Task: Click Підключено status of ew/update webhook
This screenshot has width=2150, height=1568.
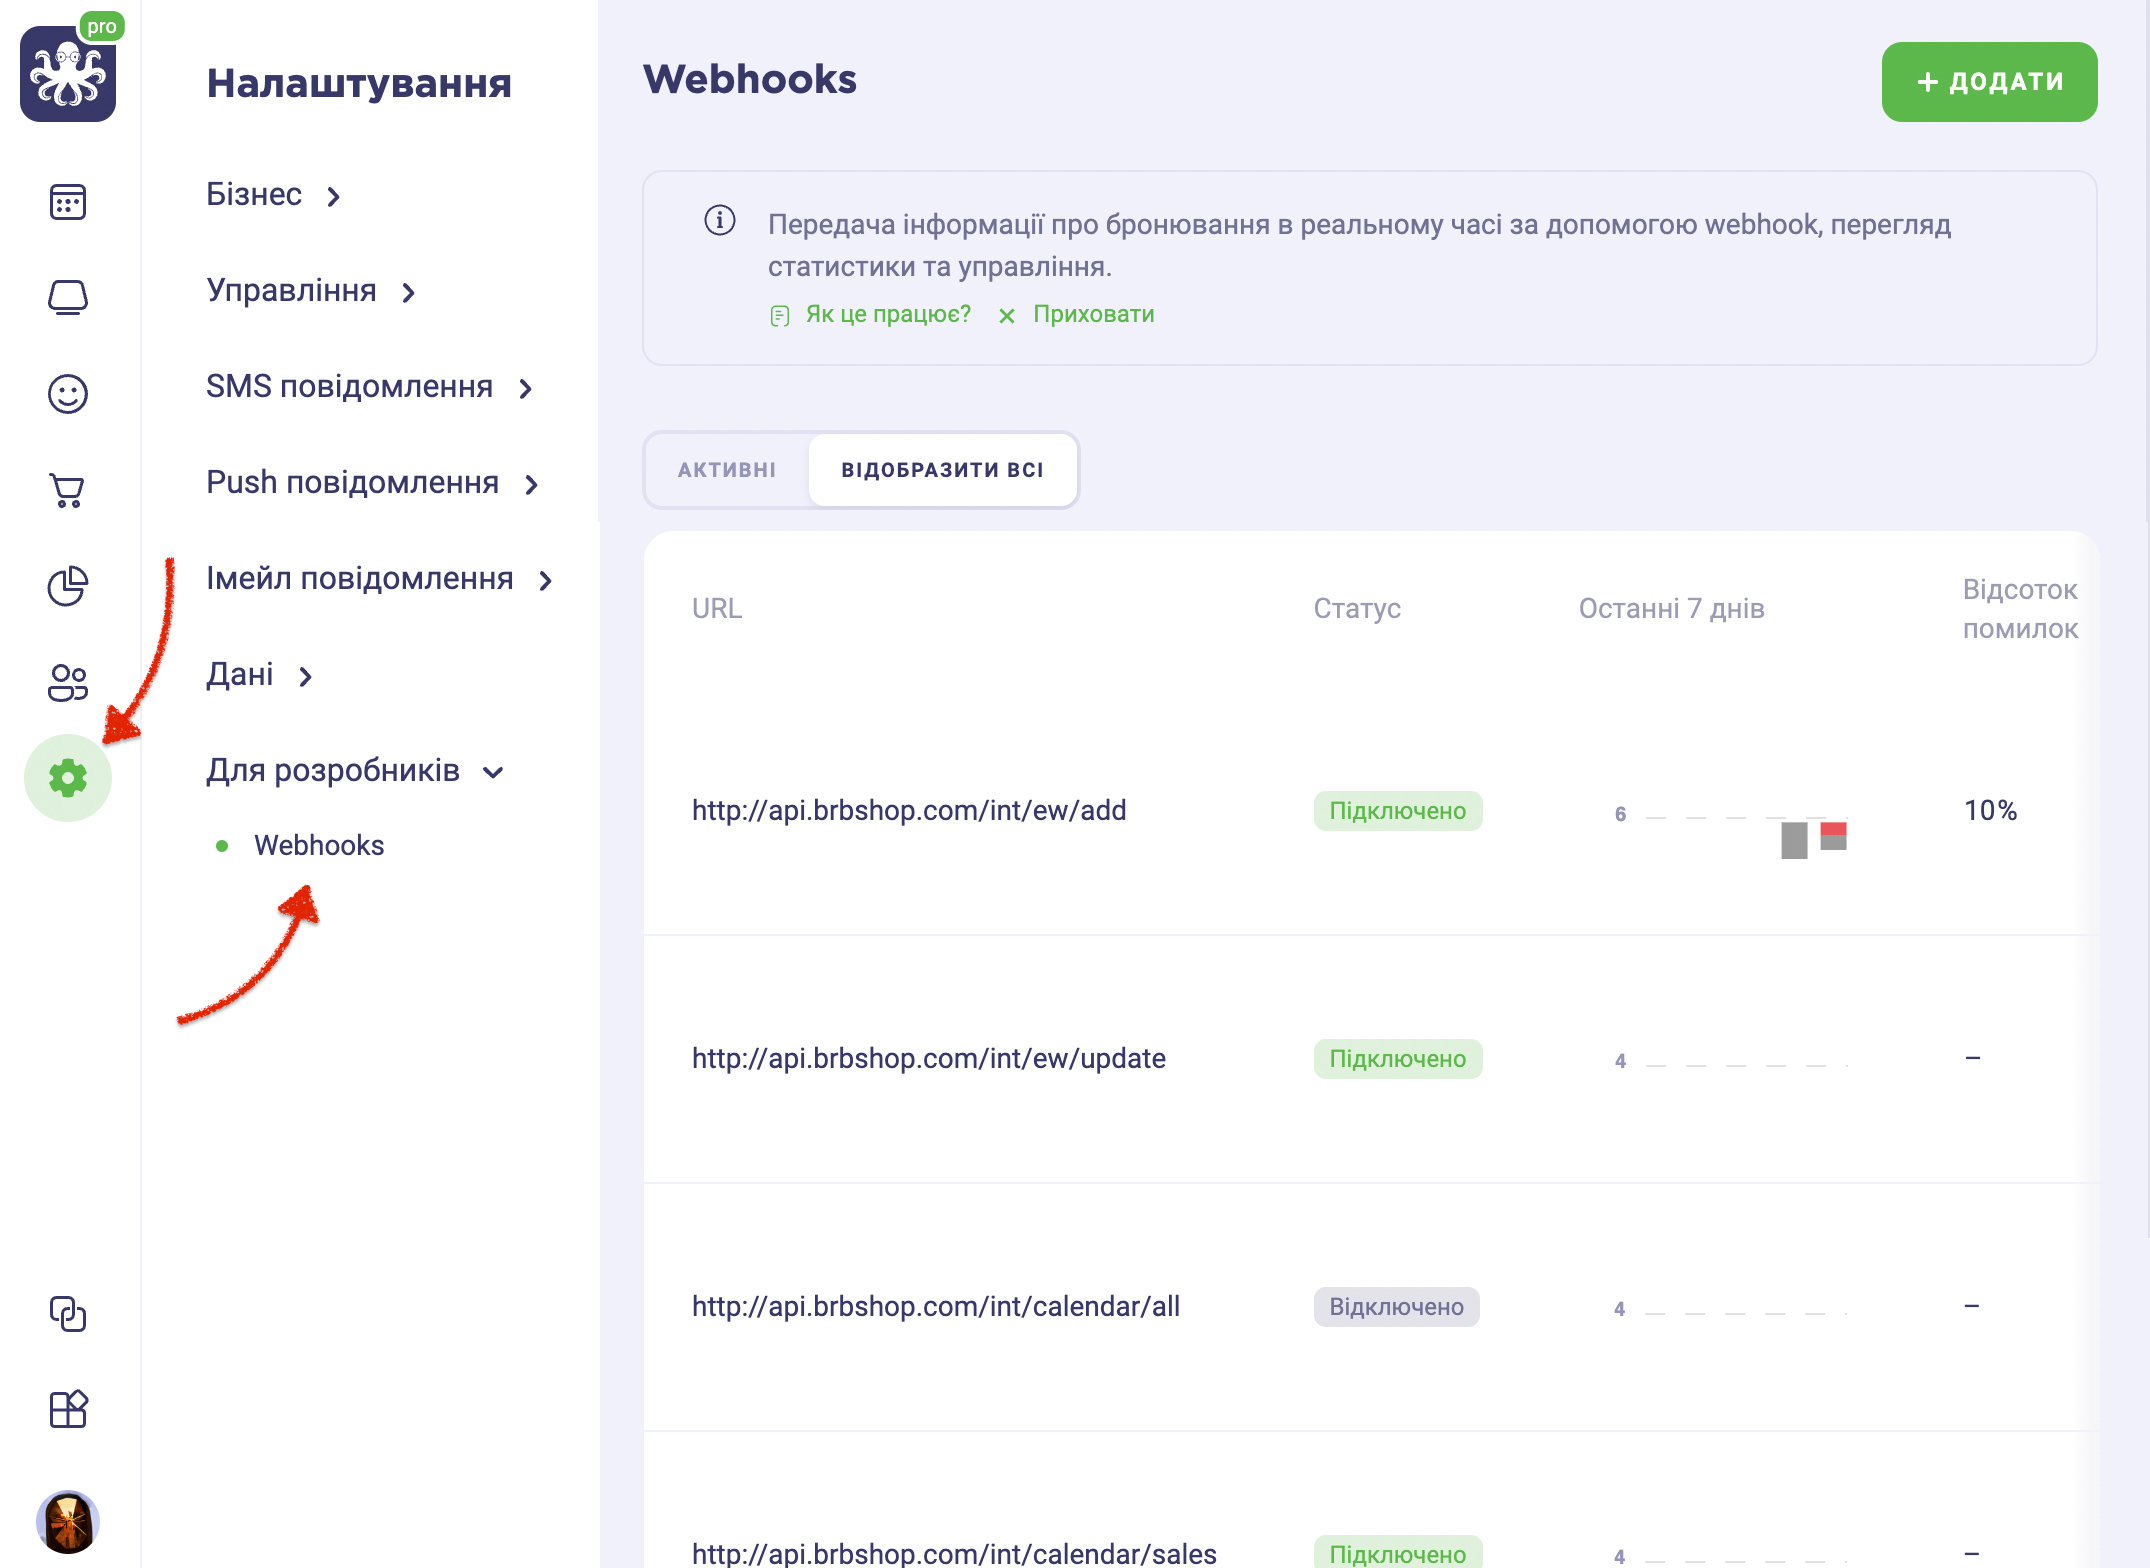Action: [1398, 1059]
